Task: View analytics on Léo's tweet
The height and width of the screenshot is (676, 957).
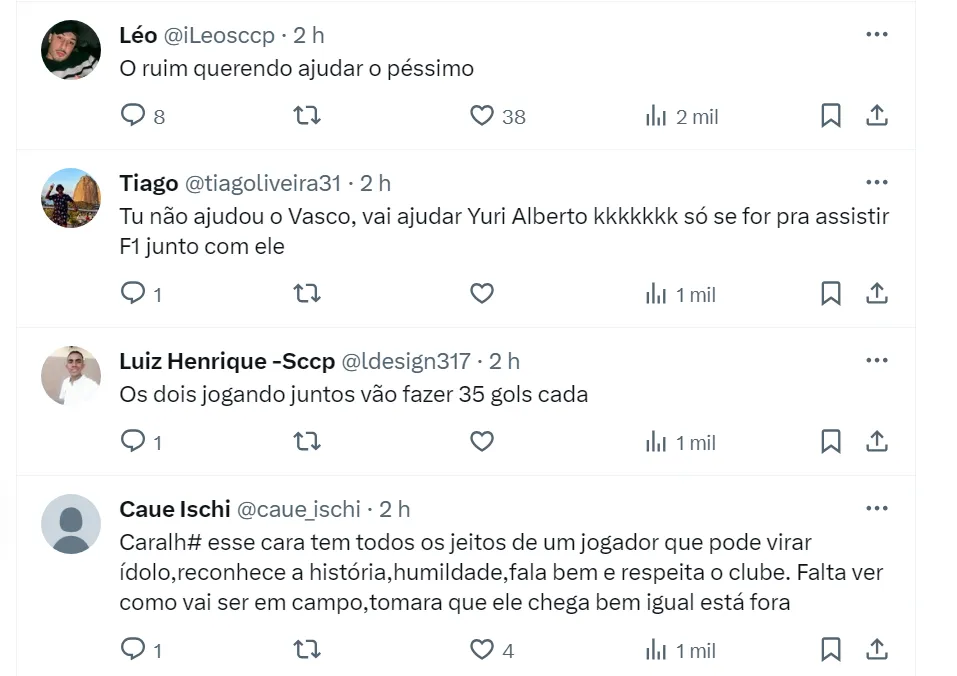Action: pos(656,116)
